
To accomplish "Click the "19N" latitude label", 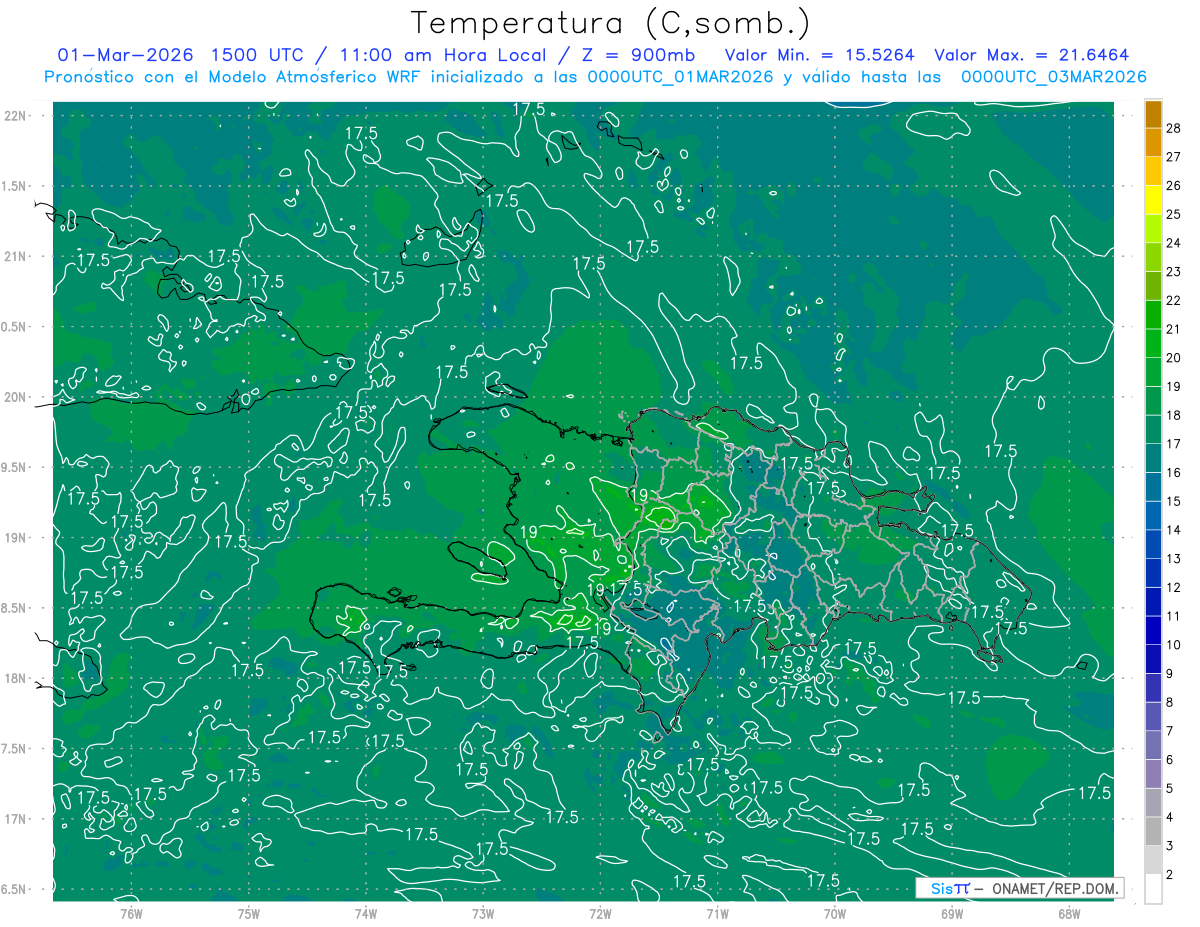I will 14,538.
